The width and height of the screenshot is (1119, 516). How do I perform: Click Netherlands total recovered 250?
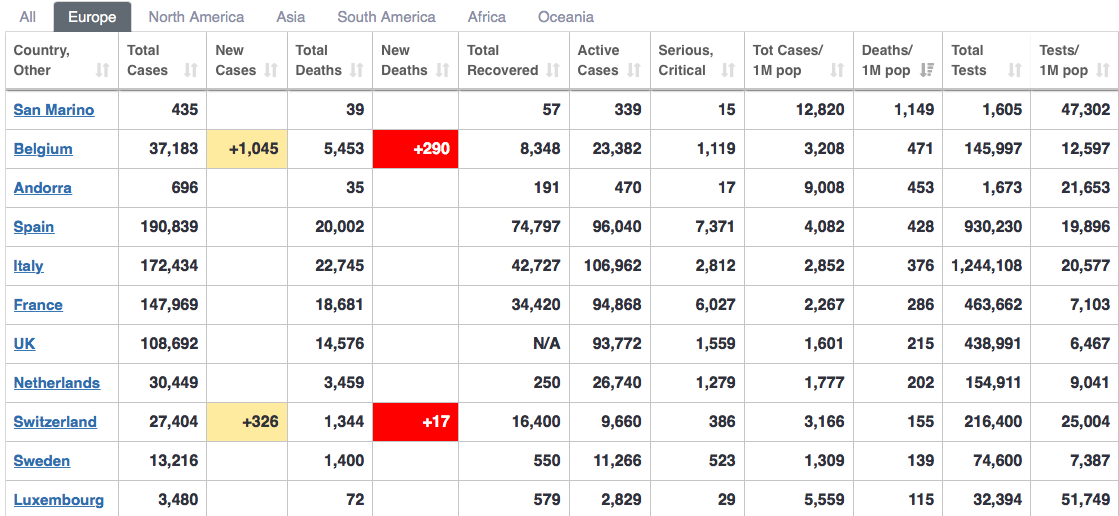pos(547,383)
